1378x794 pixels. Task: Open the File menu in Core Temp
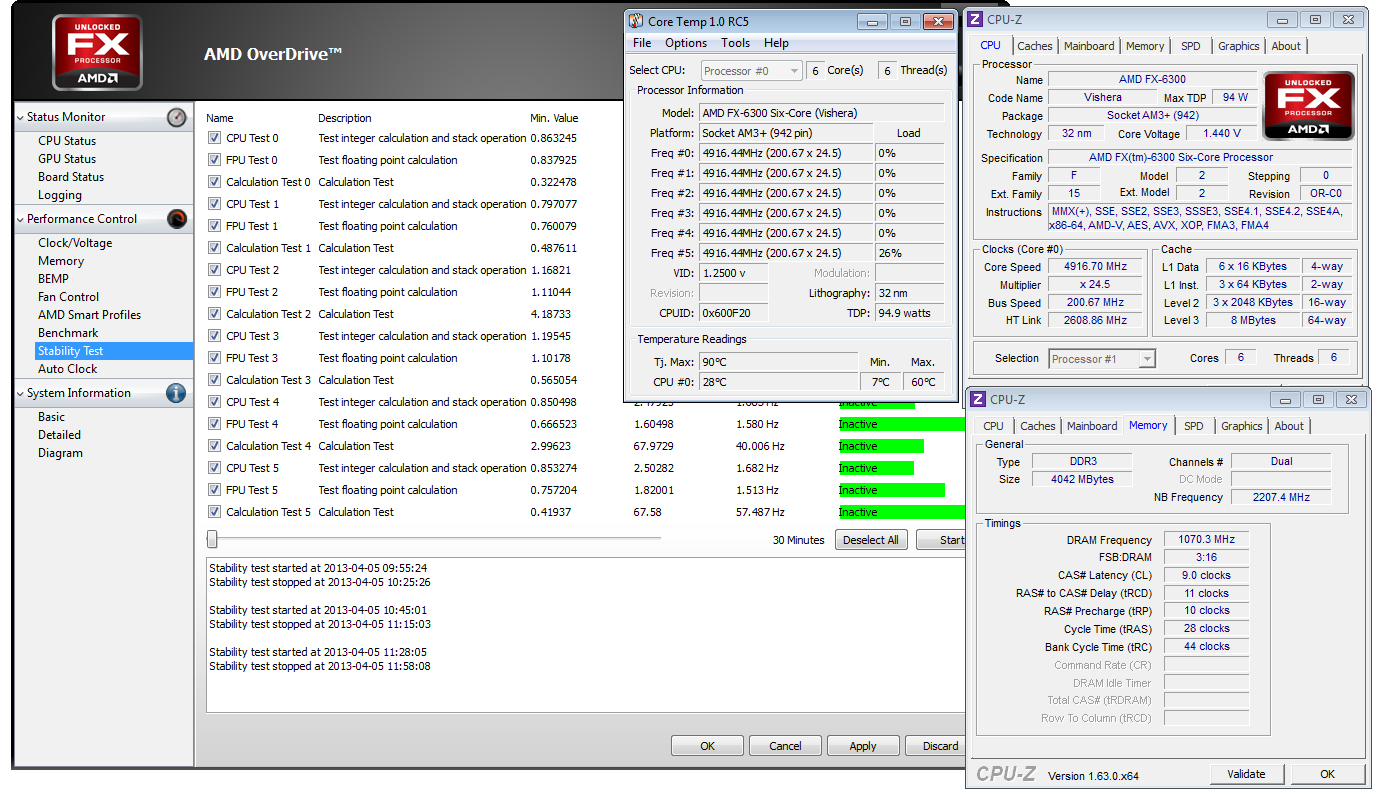tap(642, 43)
